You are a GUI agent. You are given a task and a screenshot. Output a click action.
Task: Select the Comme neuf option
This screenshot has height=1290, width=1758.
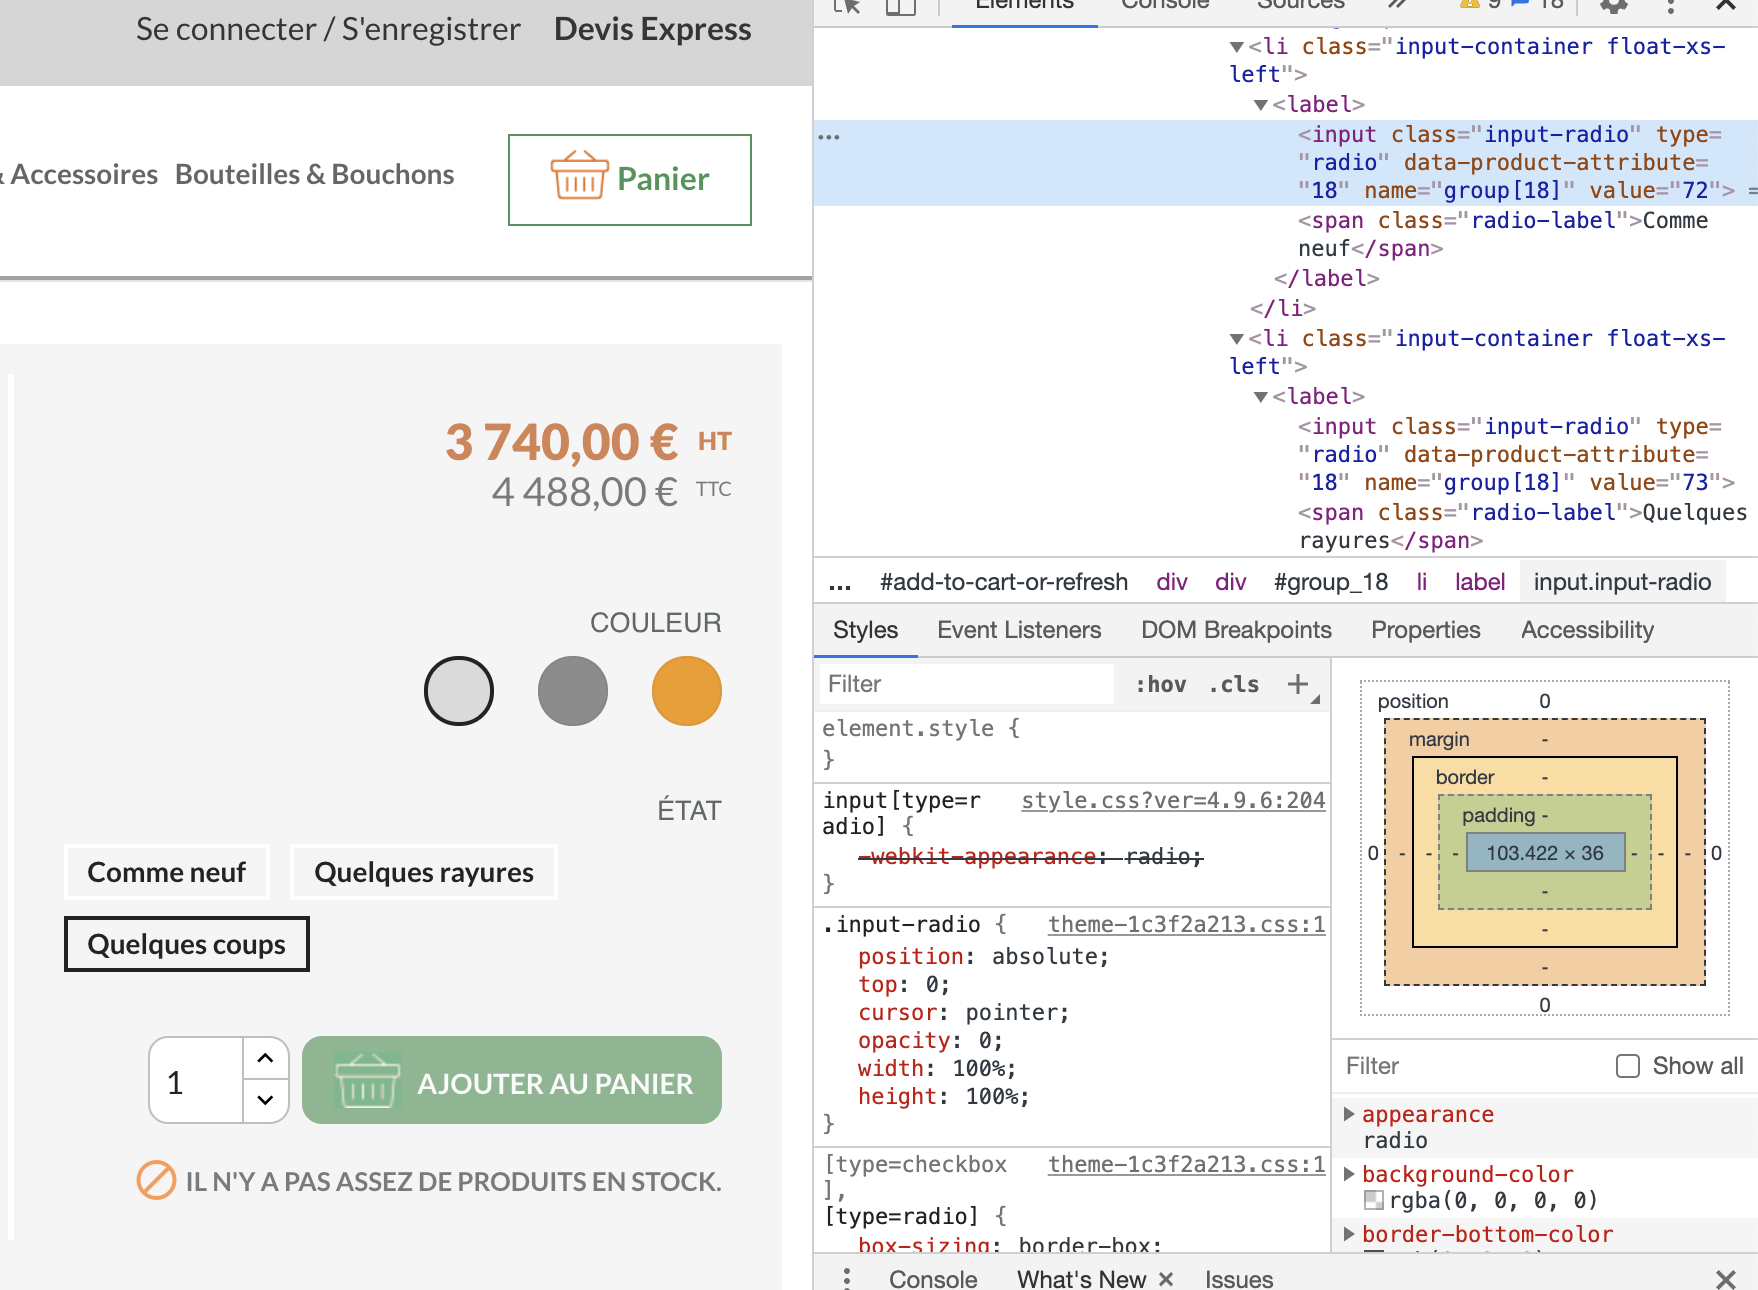click(x=167, y=872)
